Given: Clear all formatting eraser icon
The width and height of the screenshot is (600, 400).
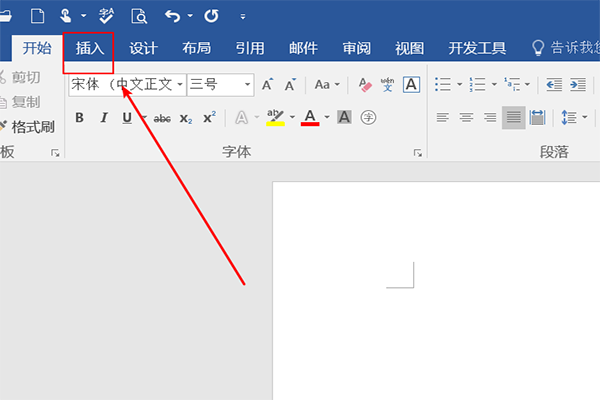Looking at the screenshot, I should [365, 85].
